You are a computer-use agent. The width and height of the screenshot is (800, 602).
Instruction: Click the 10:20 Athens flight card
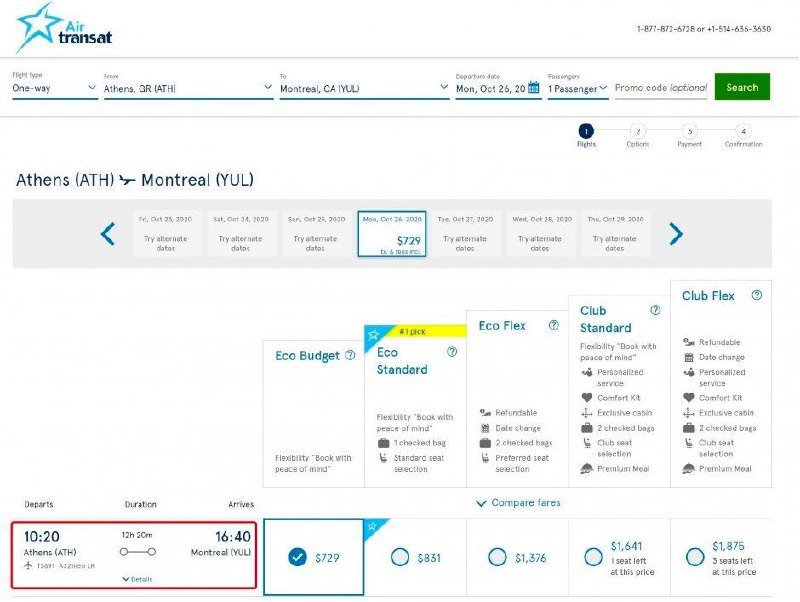[134, 555]
